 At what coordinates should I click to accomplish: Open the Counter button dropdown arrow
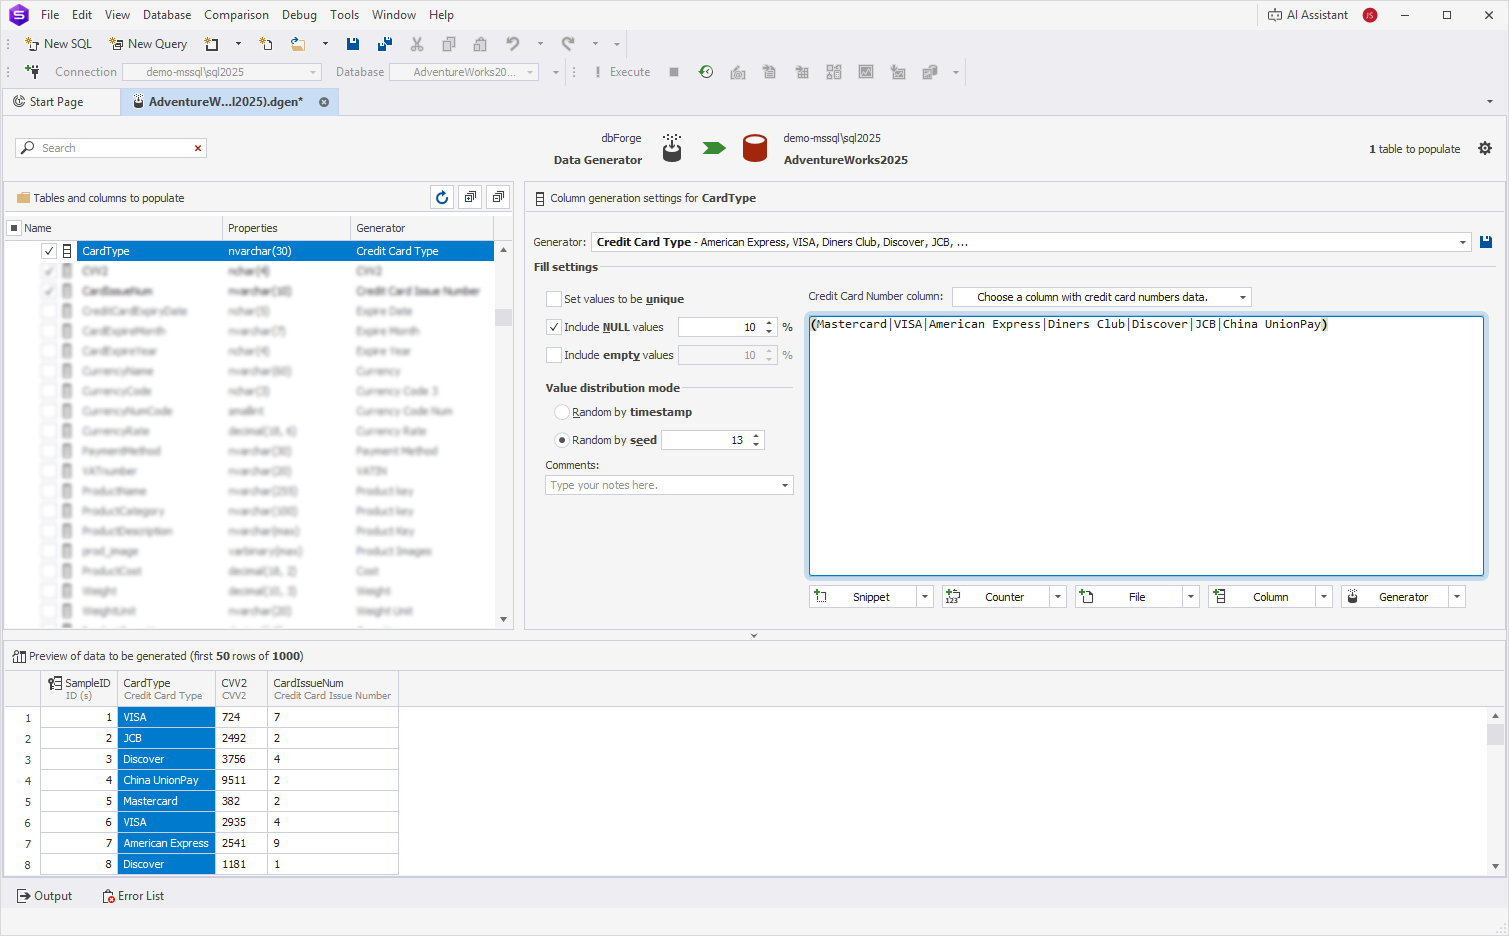(x=1058, y=597)
